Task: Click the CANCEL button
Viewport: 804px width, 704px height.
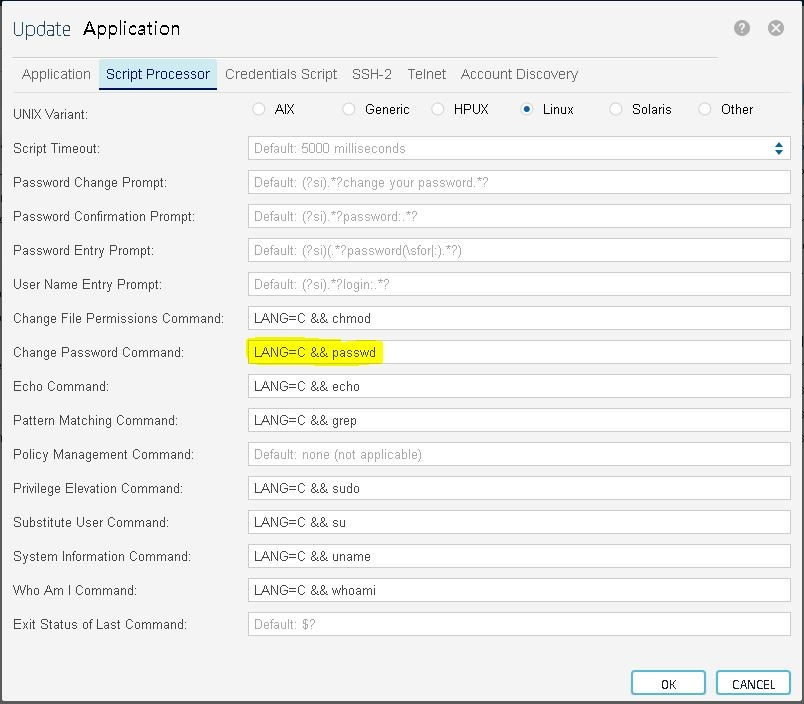Action: tap(753, 684)
